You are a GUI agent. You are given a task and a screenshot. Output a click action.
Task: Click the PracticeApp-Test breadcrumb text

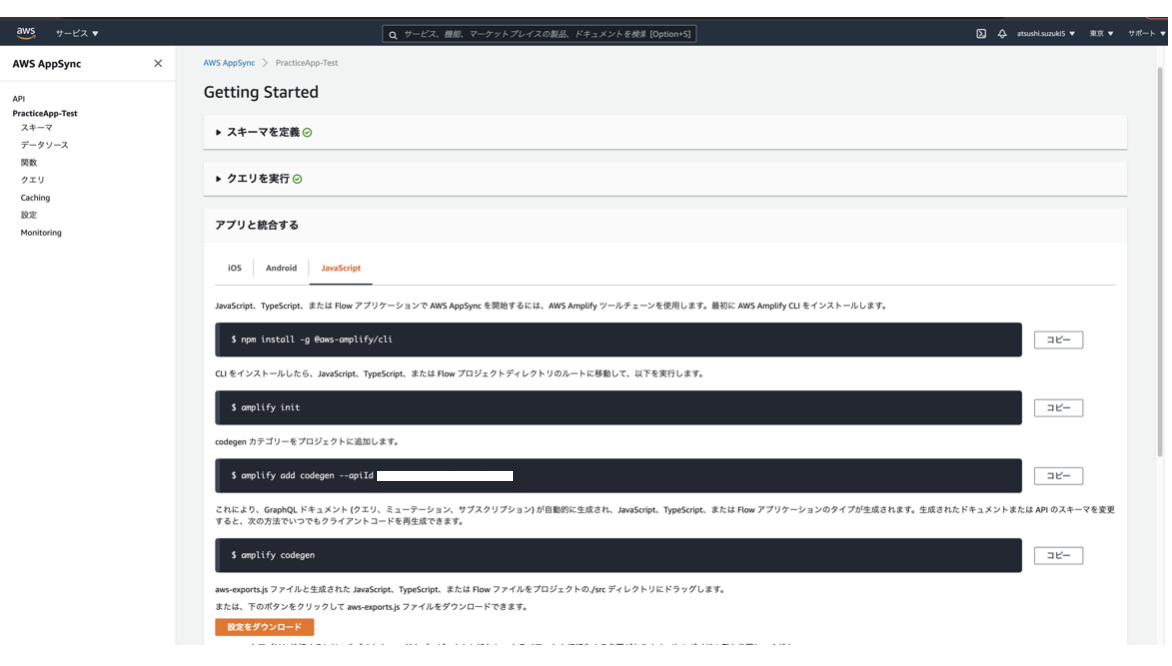click(306, 63)
